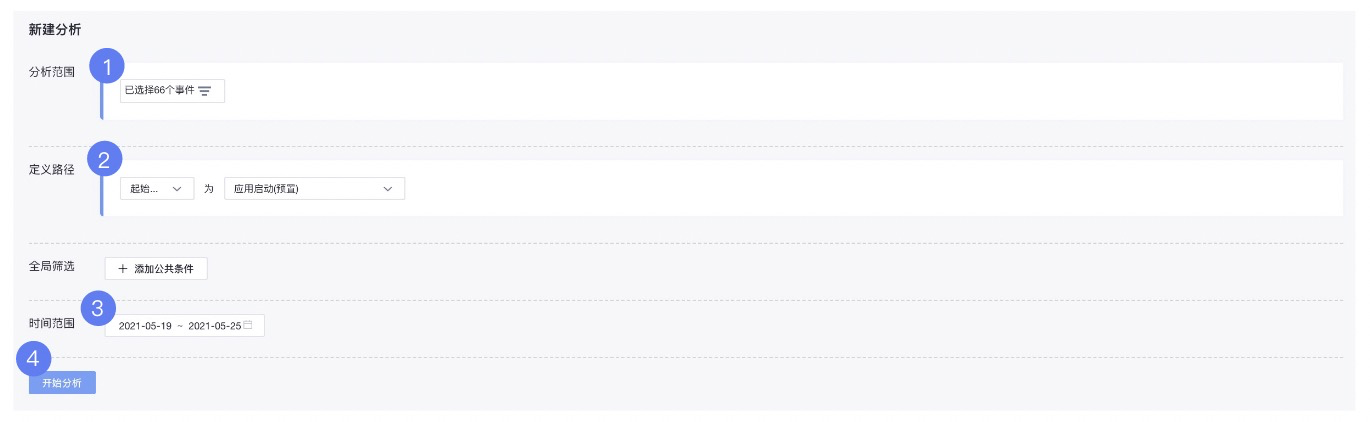Click the numbered circle badge 3
Viewport: 1370px width, 422px height.
pos(97,308)
